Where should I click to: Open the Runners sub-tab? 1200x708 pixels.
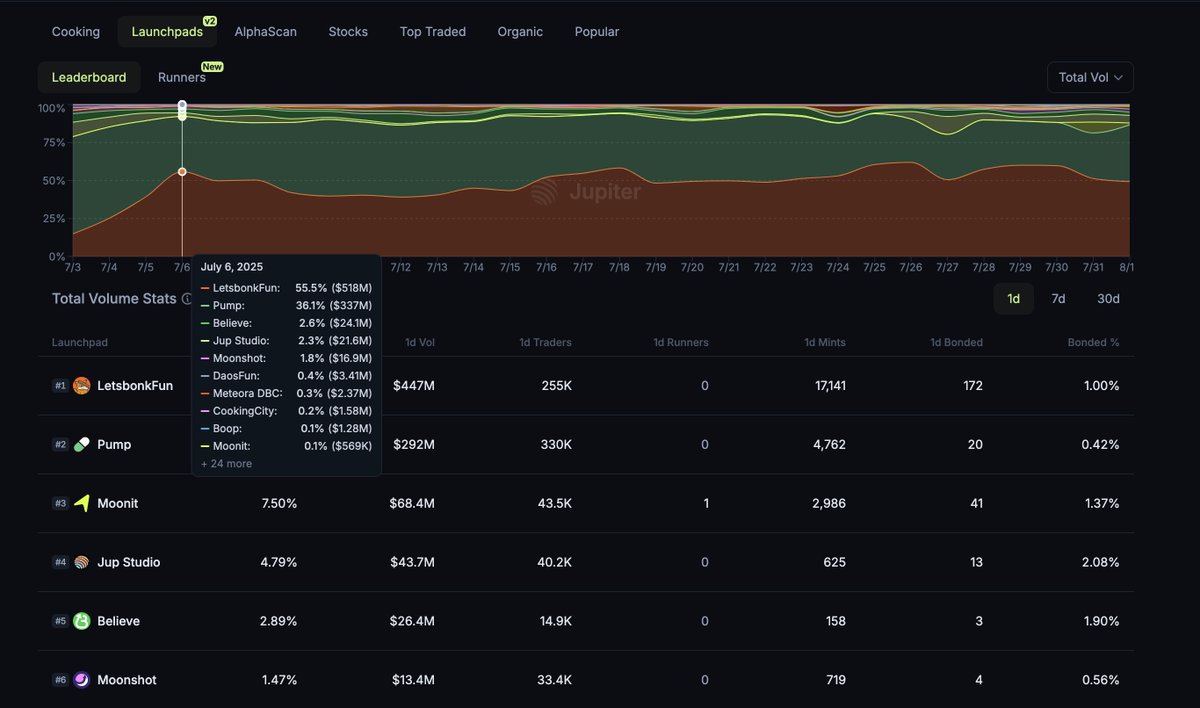pyautogui.click(x=182, y=77)
